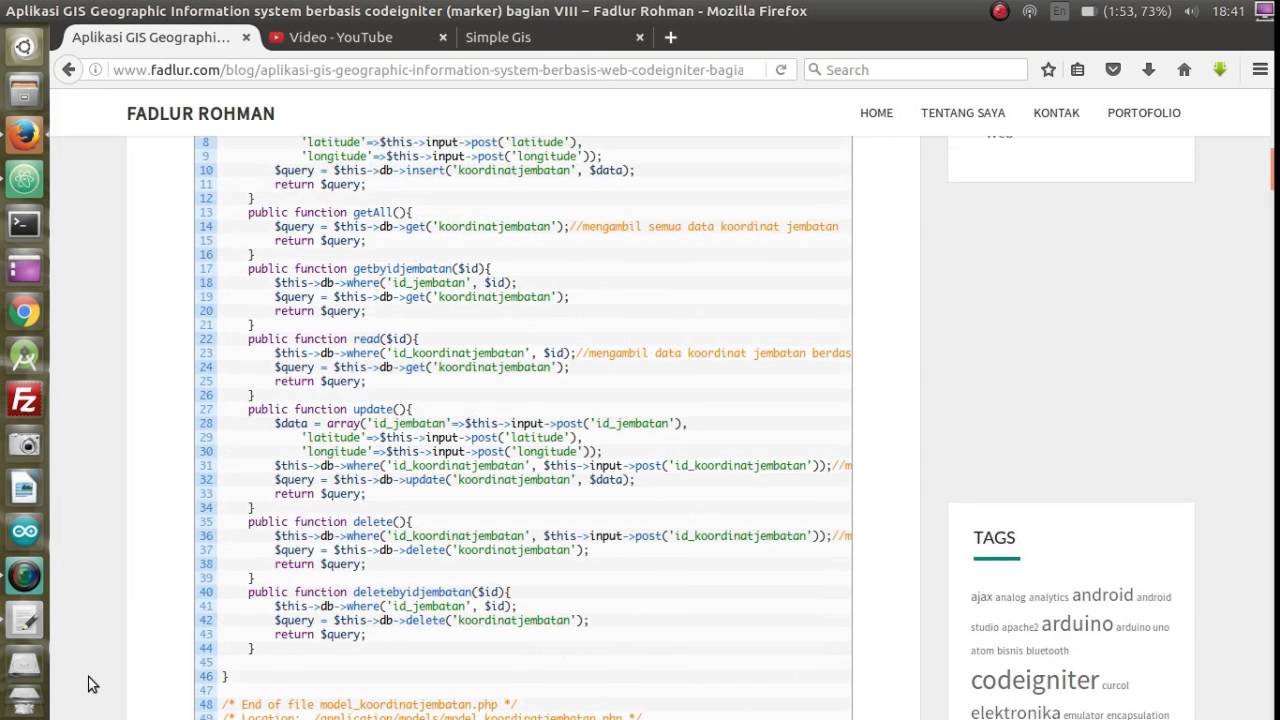Image resolution: width=1280 pixels, height=720 pixels.
Task: Click code line 40 deletebyidjembatan function
Action: point(379,592)
